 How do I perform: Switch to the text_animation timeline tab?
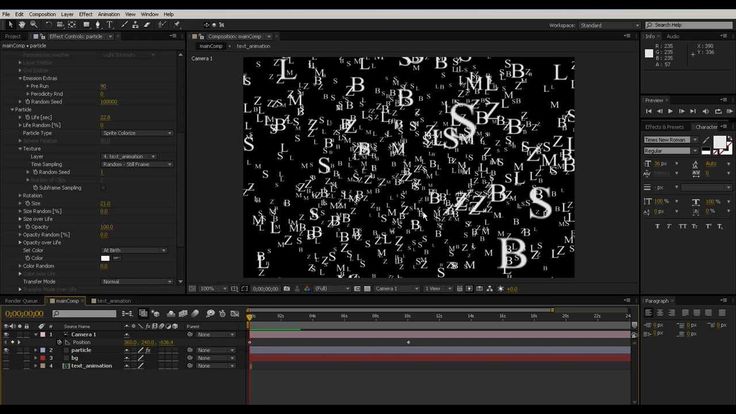tap(113, 301)
